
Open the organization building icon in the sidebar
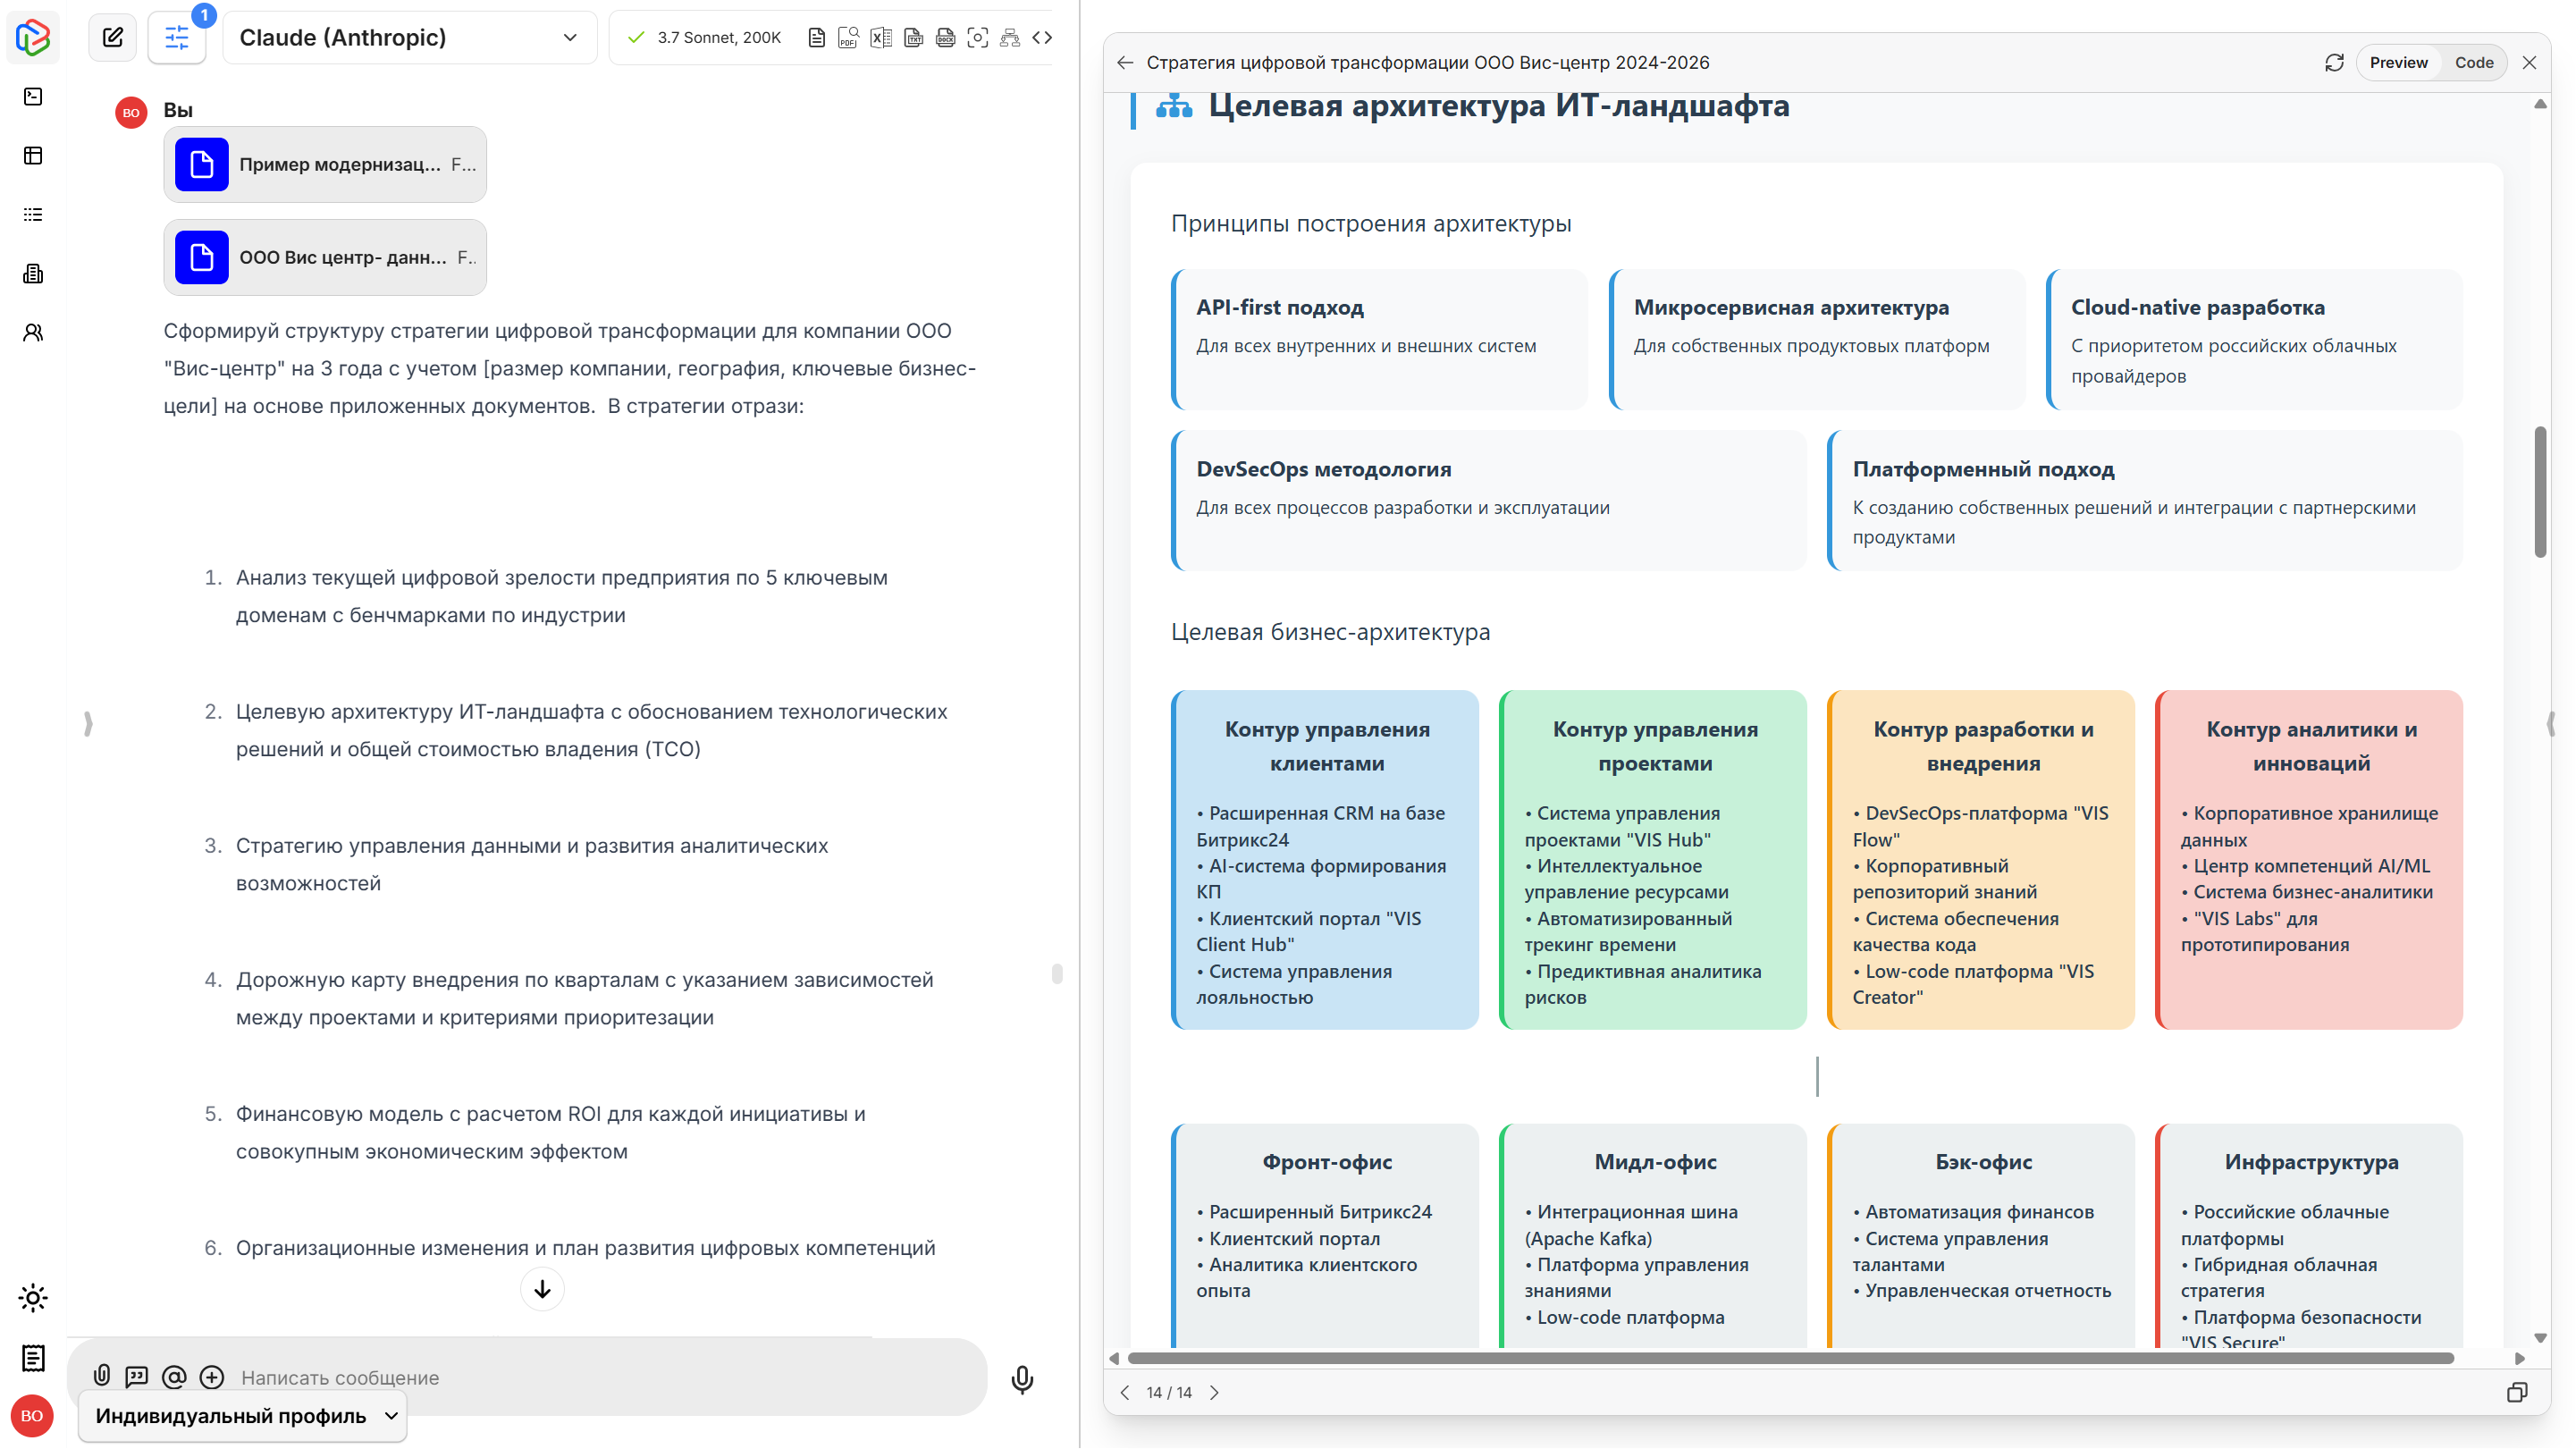(33, 273)
